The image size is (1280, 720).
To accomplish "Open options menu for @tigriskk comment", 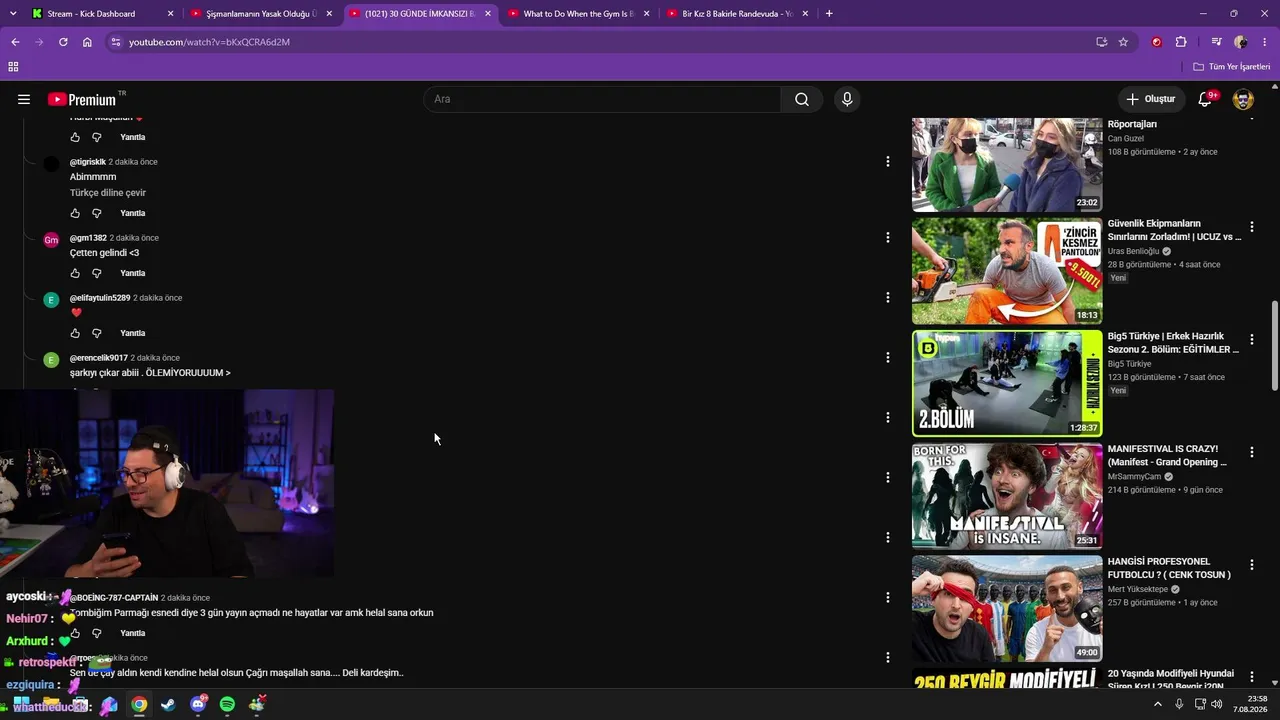I will [x=887, y=161].
